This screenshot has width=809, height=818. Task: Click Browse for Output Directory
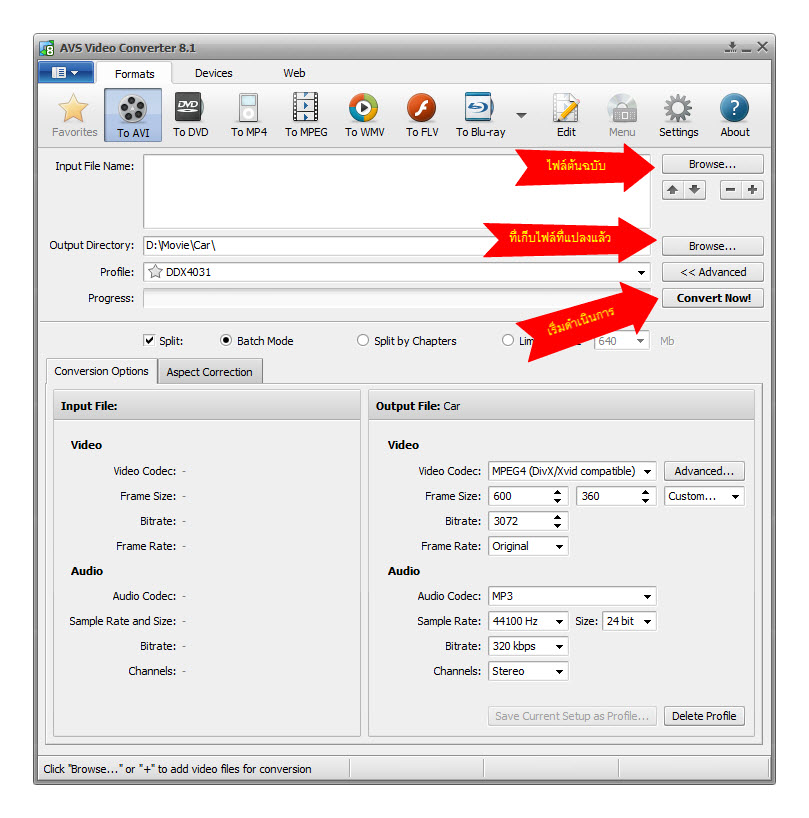pos(713,246)
